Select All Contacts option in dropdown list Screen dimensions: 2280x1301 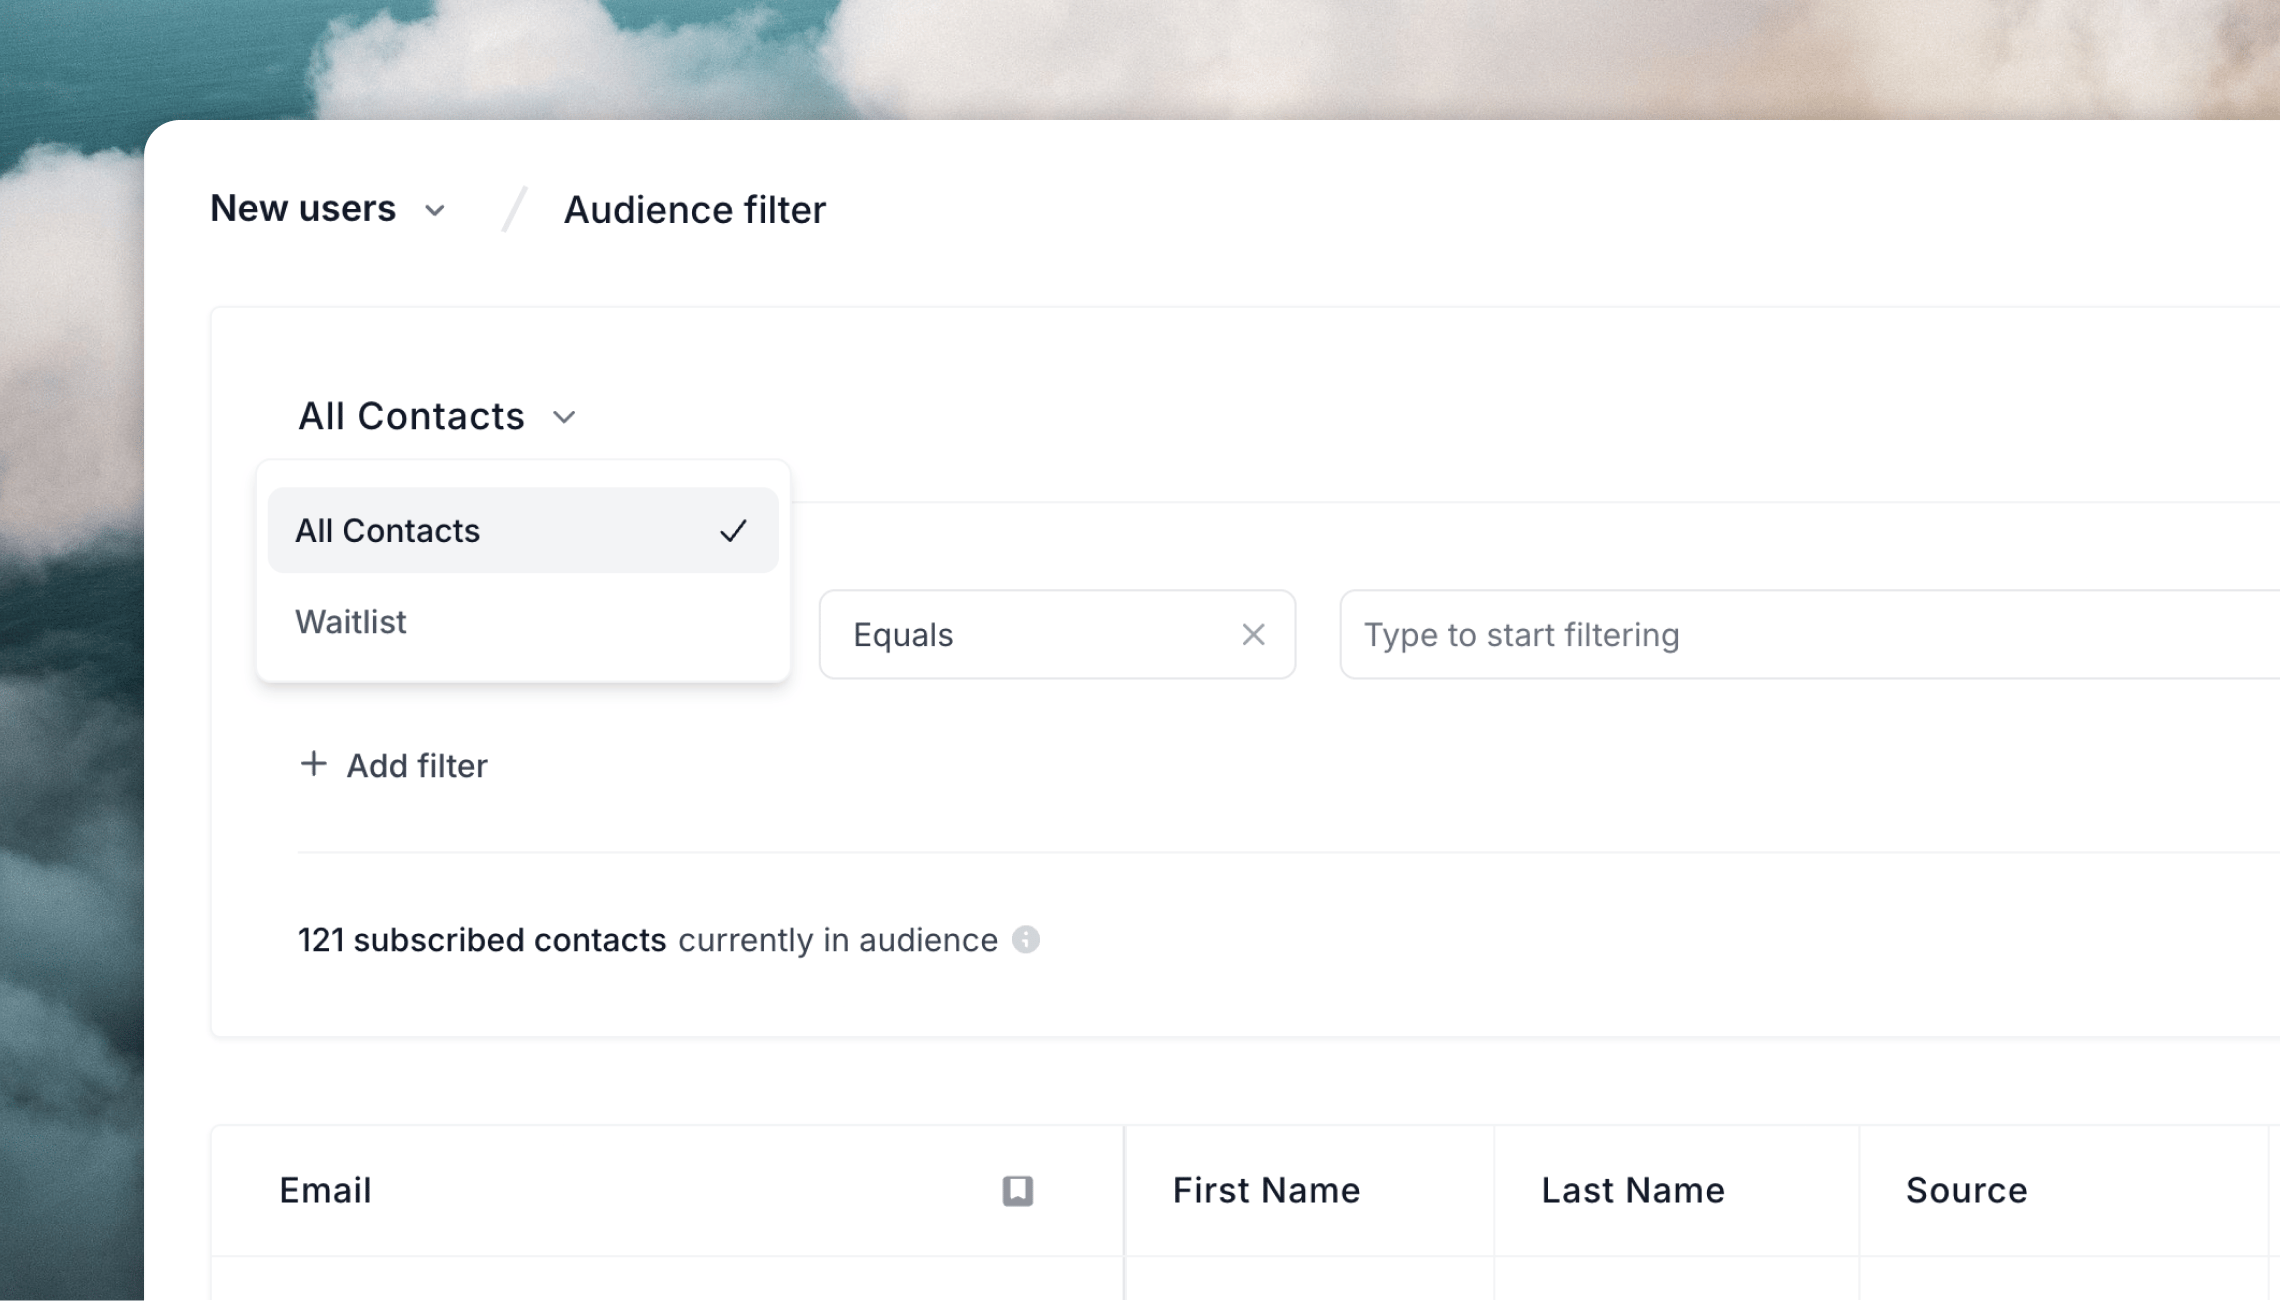pos(523,530)
